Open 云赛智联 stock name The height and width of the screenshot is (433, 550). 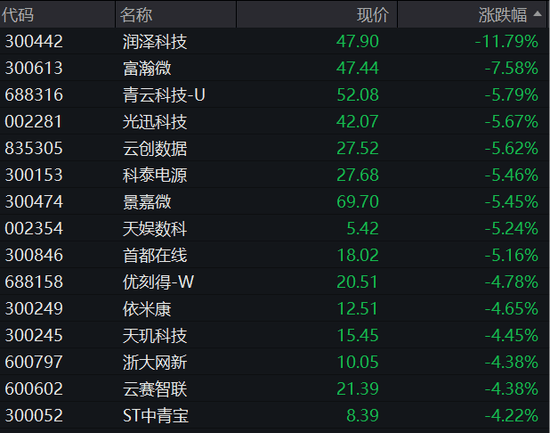point(155,389)
